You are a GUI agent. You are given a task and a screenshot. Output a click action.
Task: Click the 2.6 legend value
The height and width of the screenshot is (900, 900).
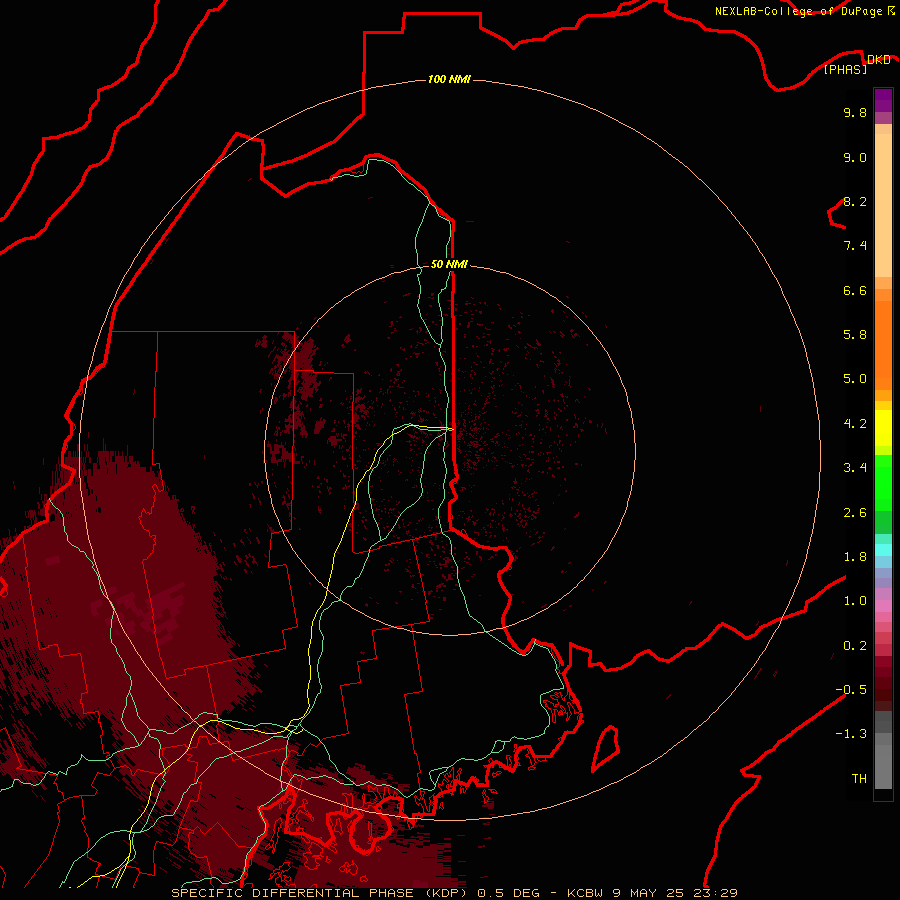point(855,513)
